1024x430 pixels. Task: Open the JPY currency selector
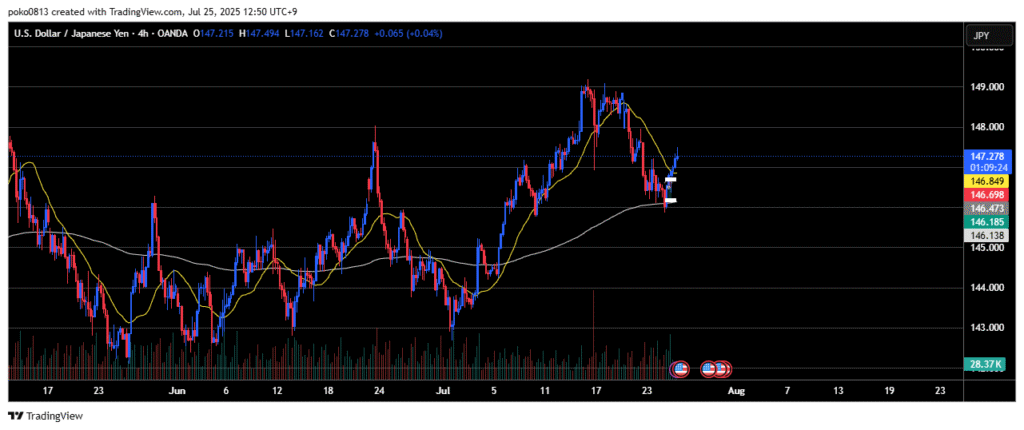981,36
